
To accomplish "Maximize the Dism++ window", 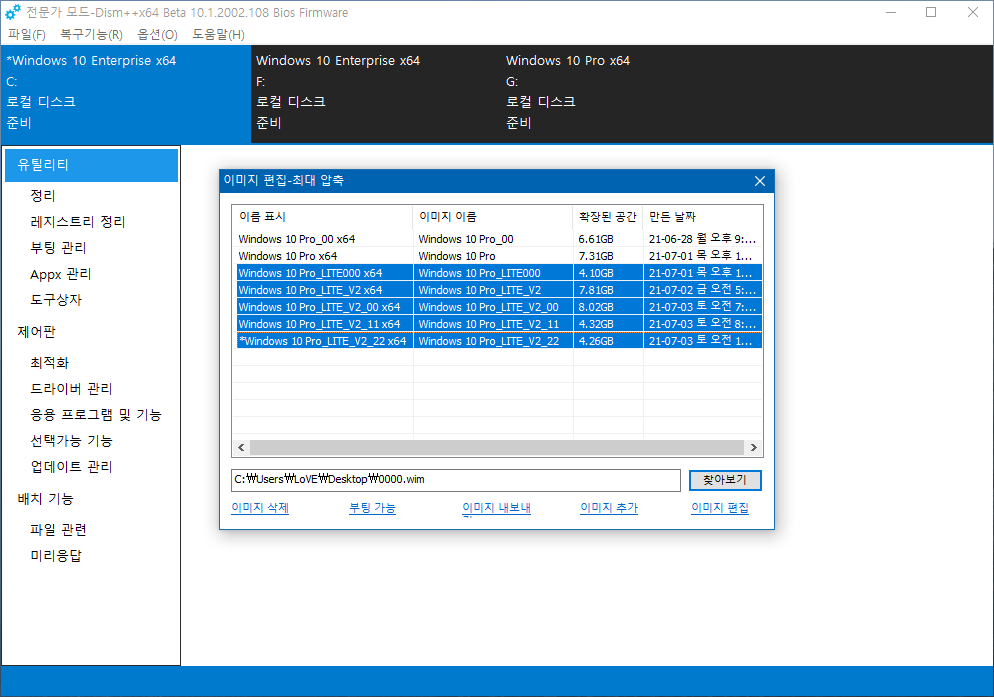I will click(931, 12).
